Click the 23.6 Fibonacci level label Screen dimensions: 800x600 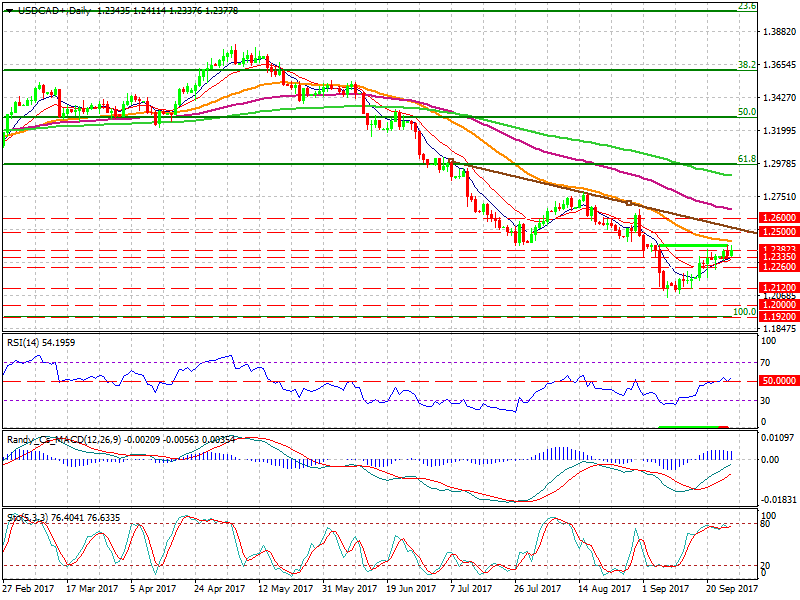click(745, 6)
